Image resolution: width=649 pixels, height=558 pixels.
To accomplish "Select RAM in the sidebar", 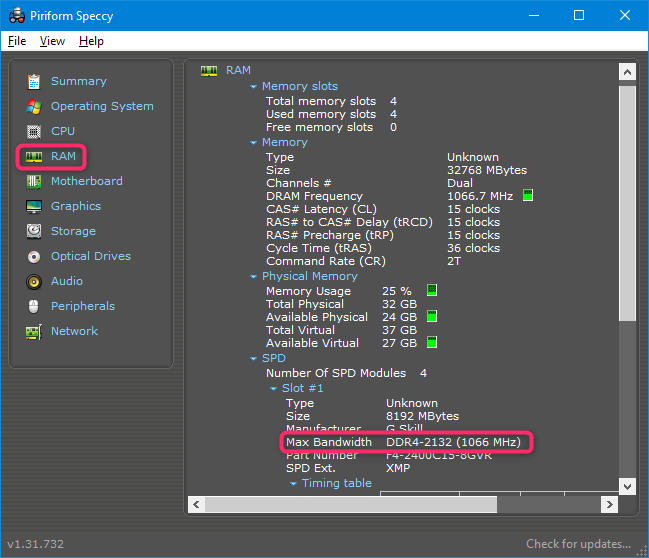I will coord(63,157).
